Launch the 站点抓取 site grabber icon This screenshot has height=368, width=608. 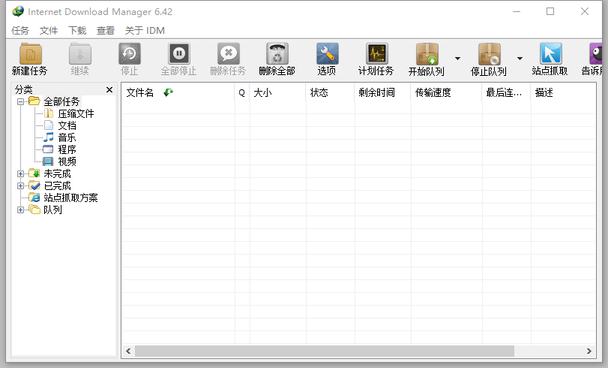coord(551,54)
